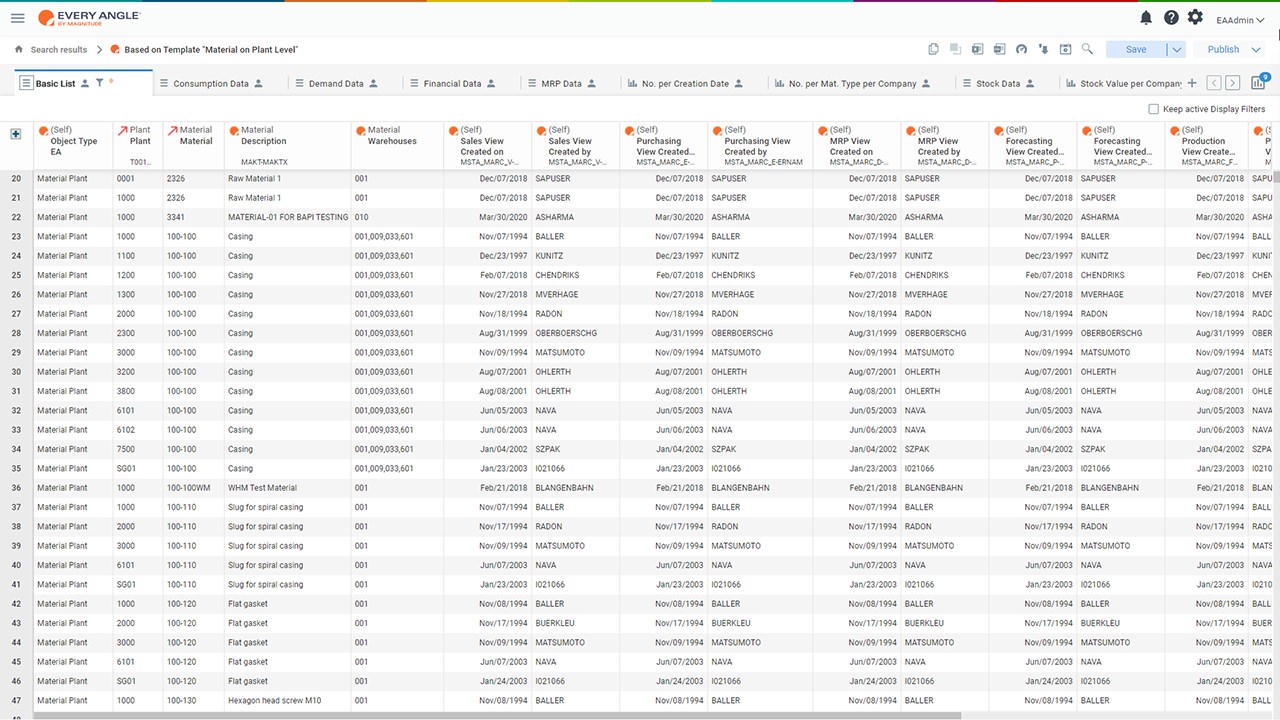The width and height of the screenshot is (1280, 720).
Task: Click plant '1300' cell
Action: point(138,295)
